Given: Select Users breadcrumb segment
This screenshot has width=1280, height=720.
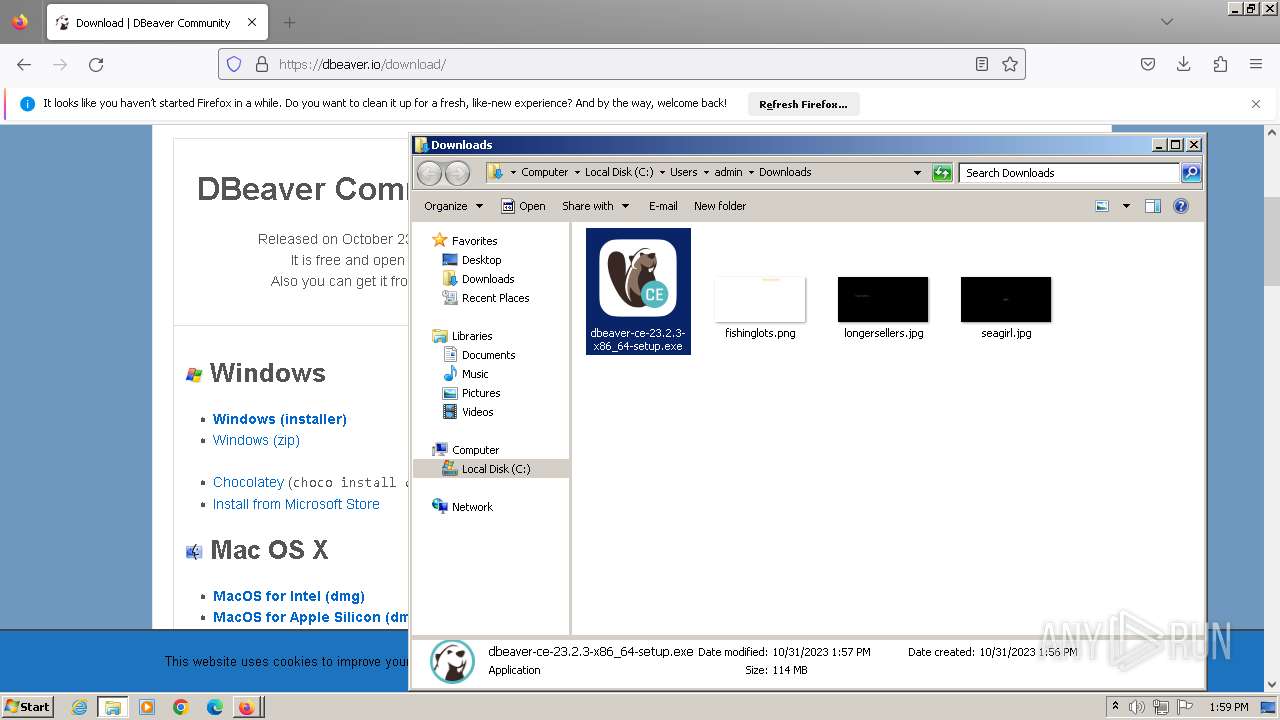Looking at the screenshot, I should (x=684, y=172).
